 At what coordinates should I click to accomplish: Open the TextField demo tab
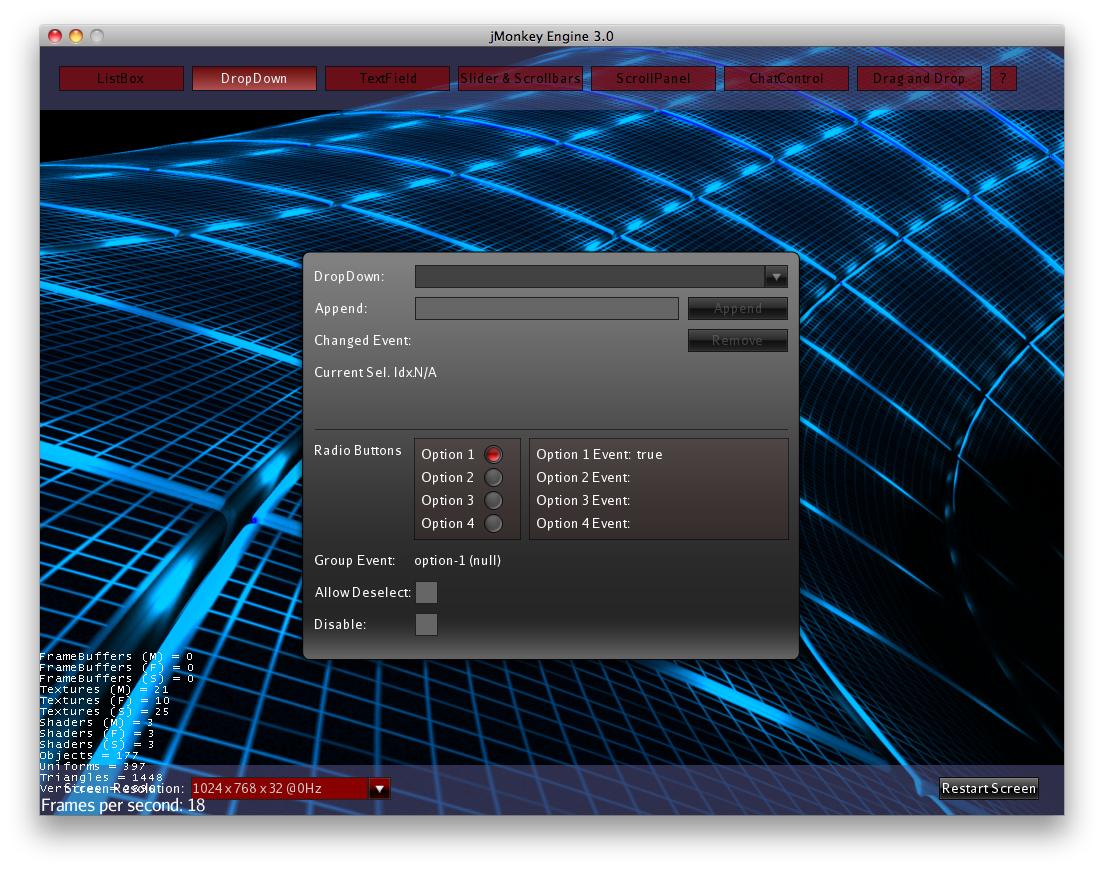(387, 78)
